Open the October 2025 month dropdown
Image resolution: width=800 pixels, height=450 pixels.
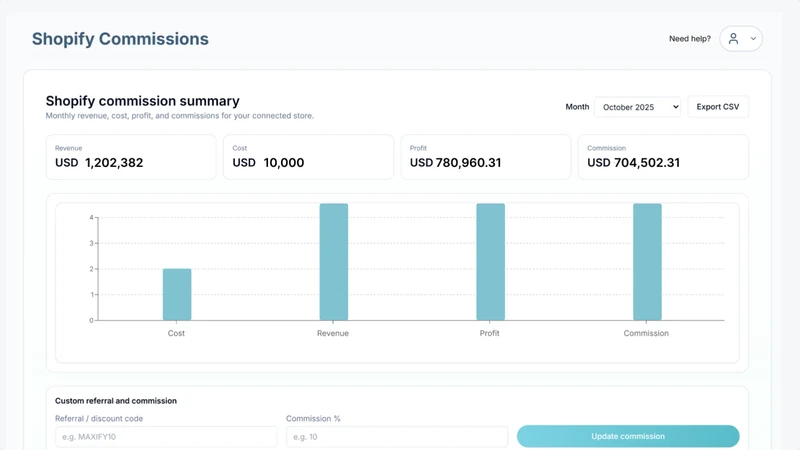[637, 107]
